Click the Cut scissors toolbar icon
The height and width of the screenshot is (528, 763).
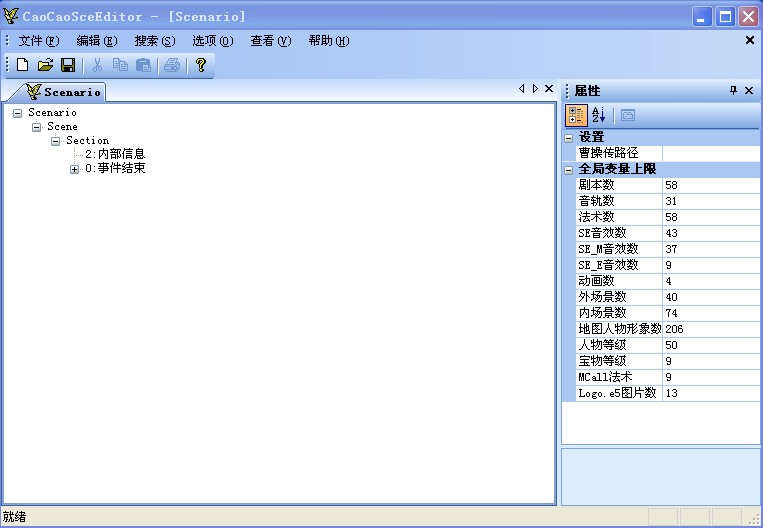(97, 65)
